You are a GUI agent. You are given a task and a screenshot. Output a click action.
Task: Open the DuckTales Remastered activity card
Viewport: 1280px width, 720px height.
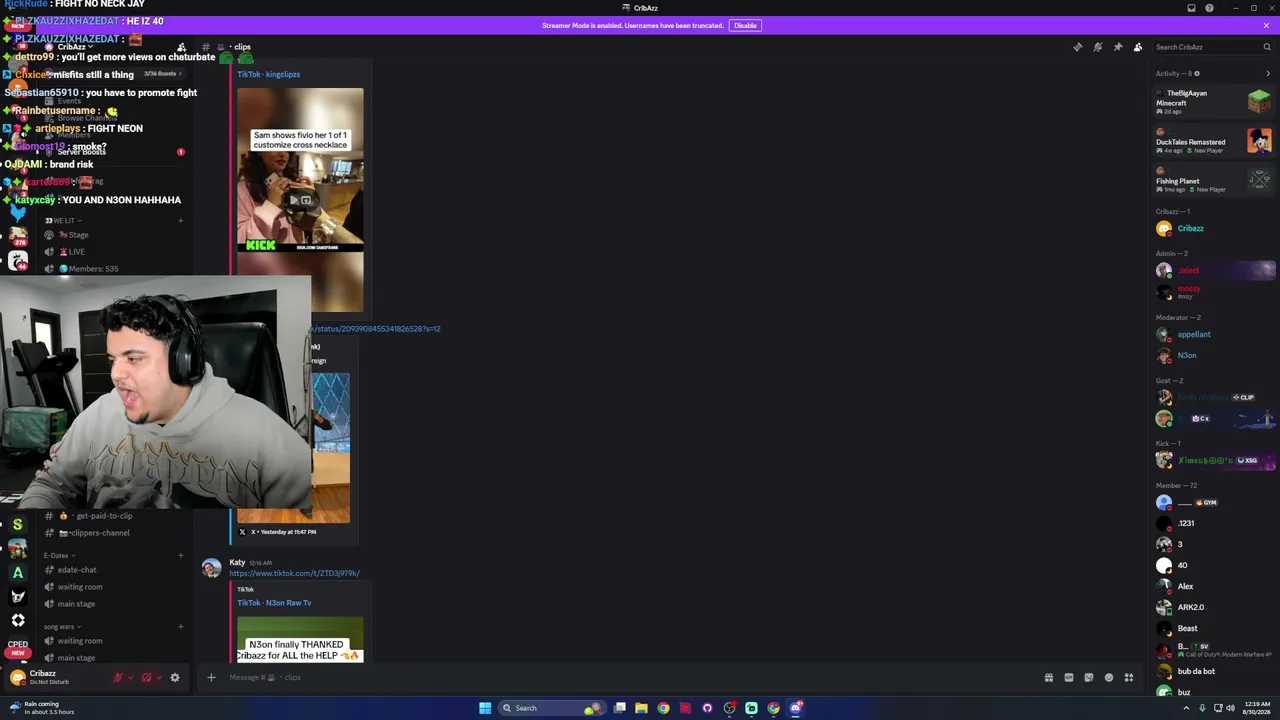pos(1214,141)
